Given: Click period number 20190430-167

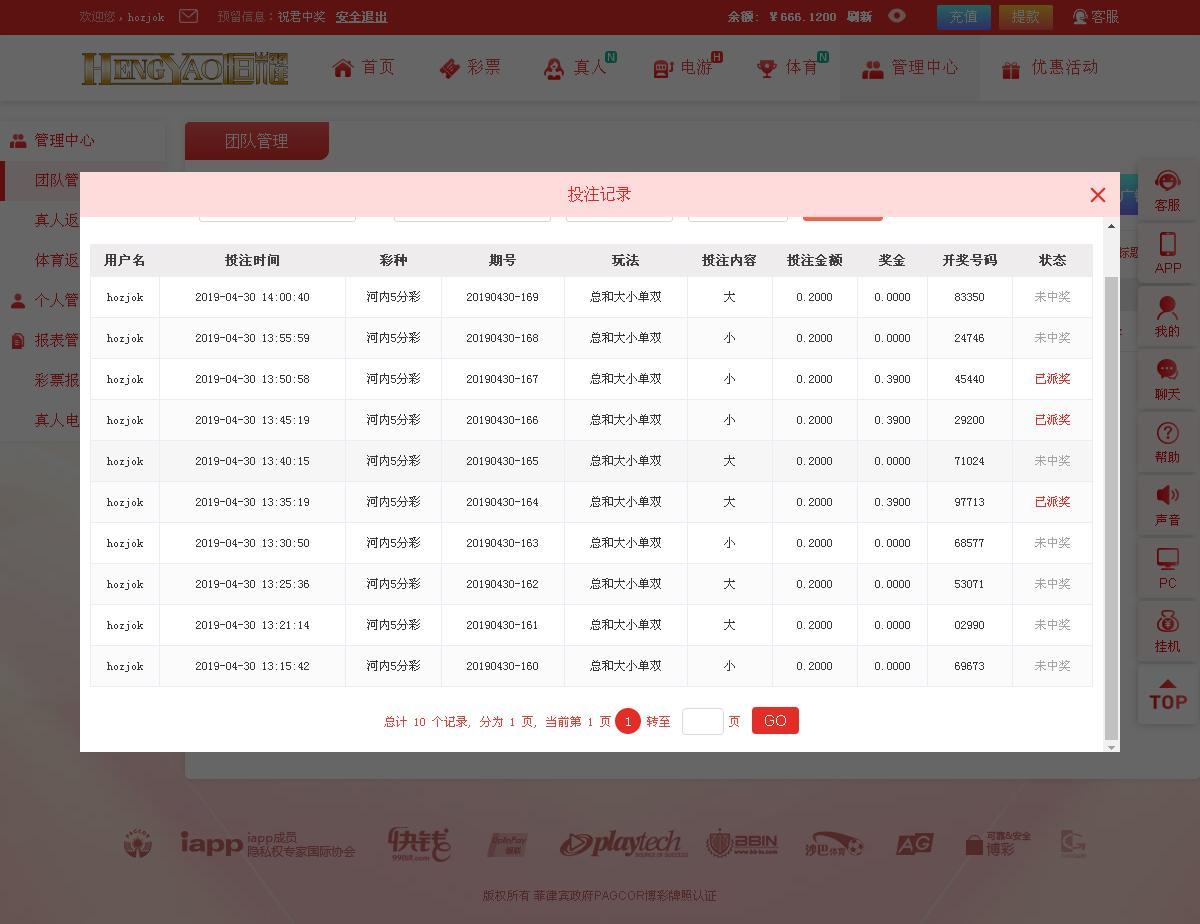Looking at the screenshot, I should pyautogui.click(x=502, y=379).
